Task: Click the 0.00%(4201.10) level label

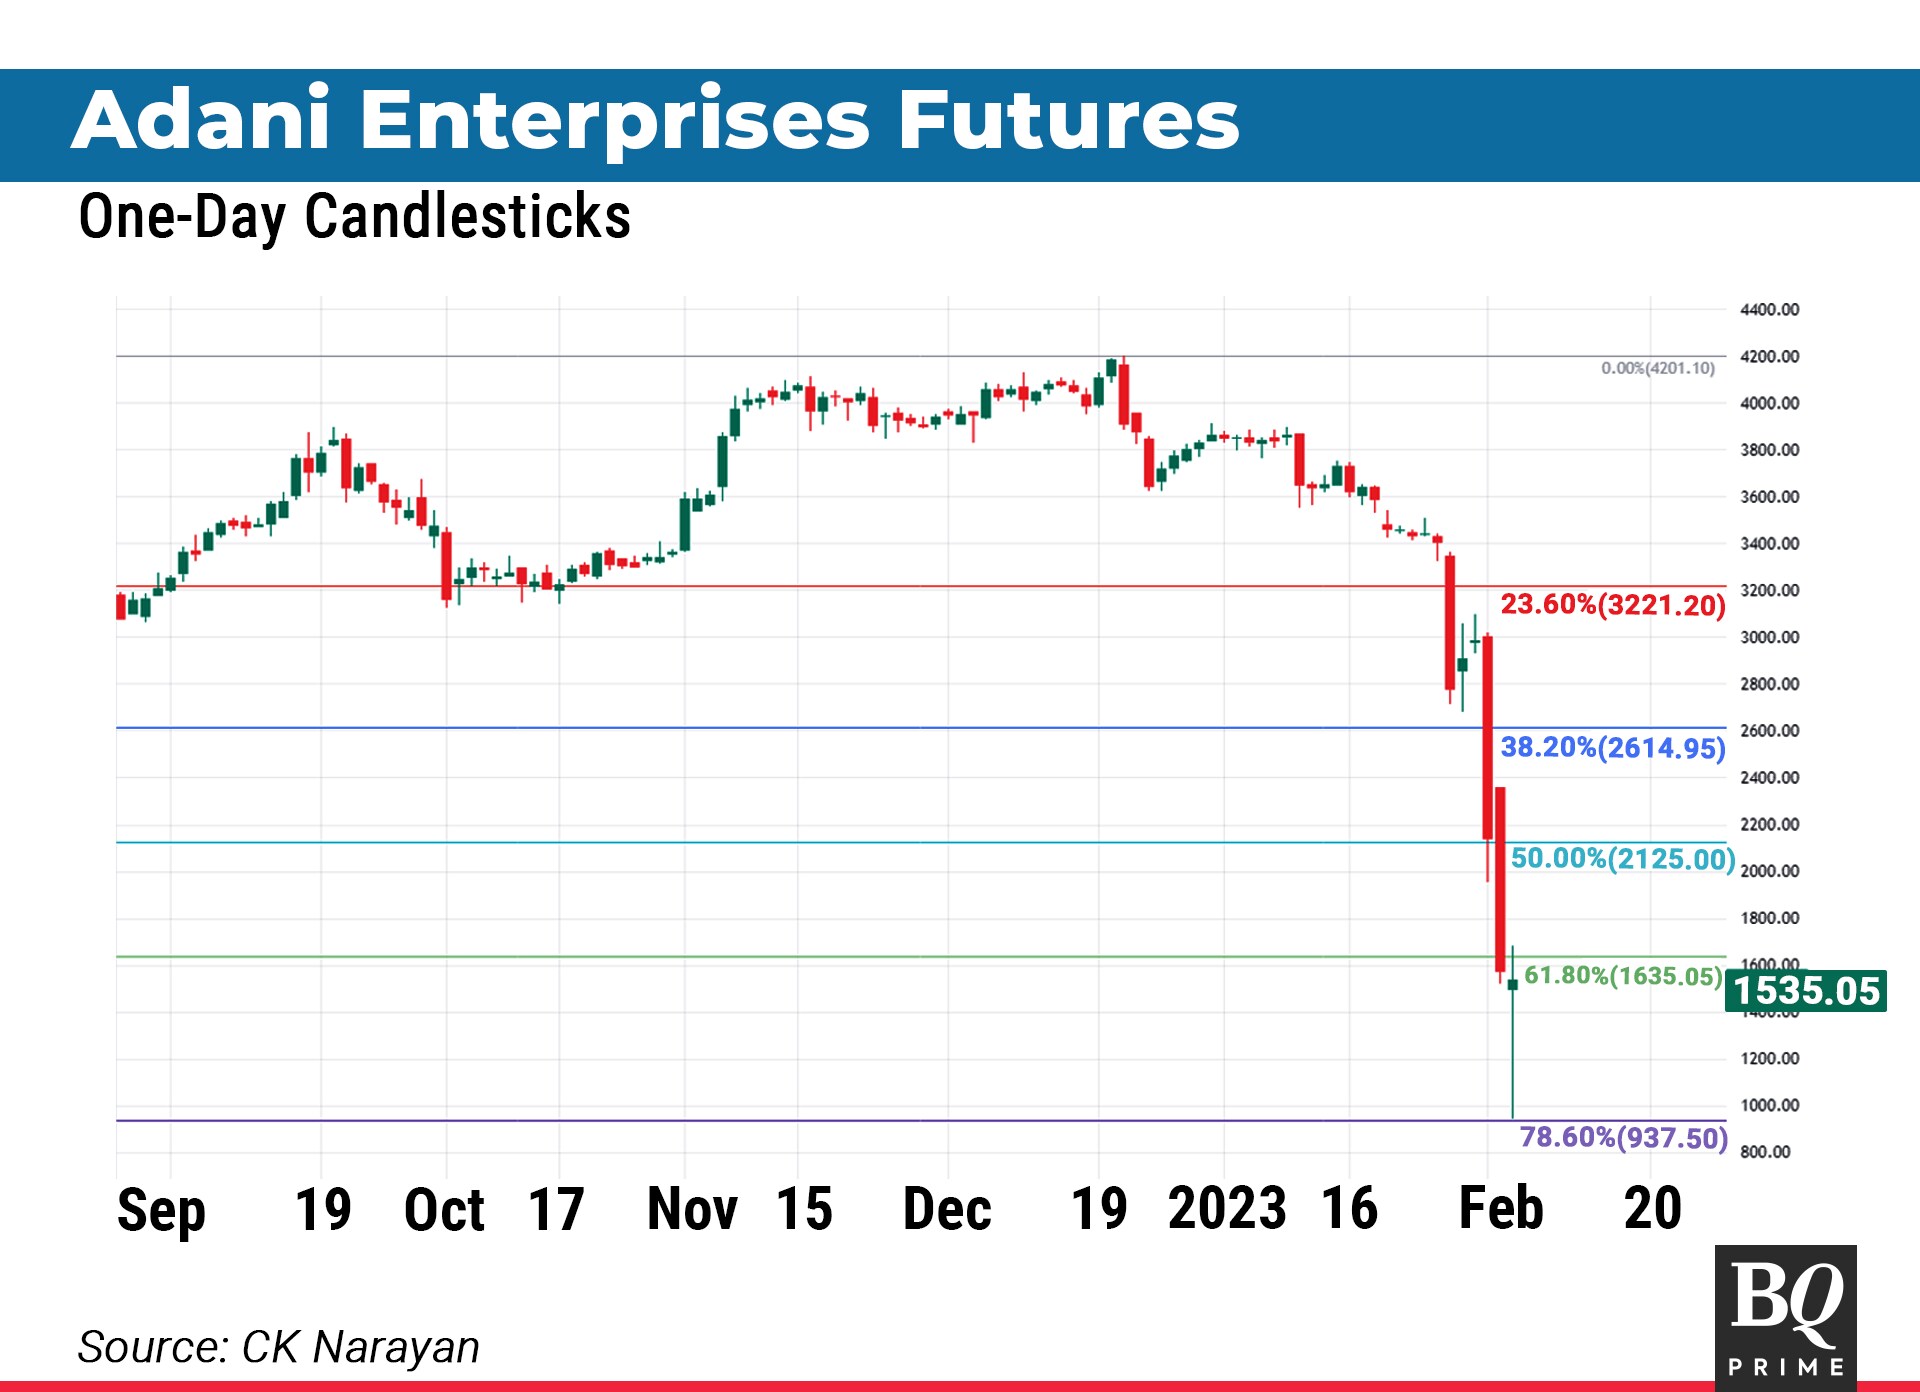Action: point(1657,368)
